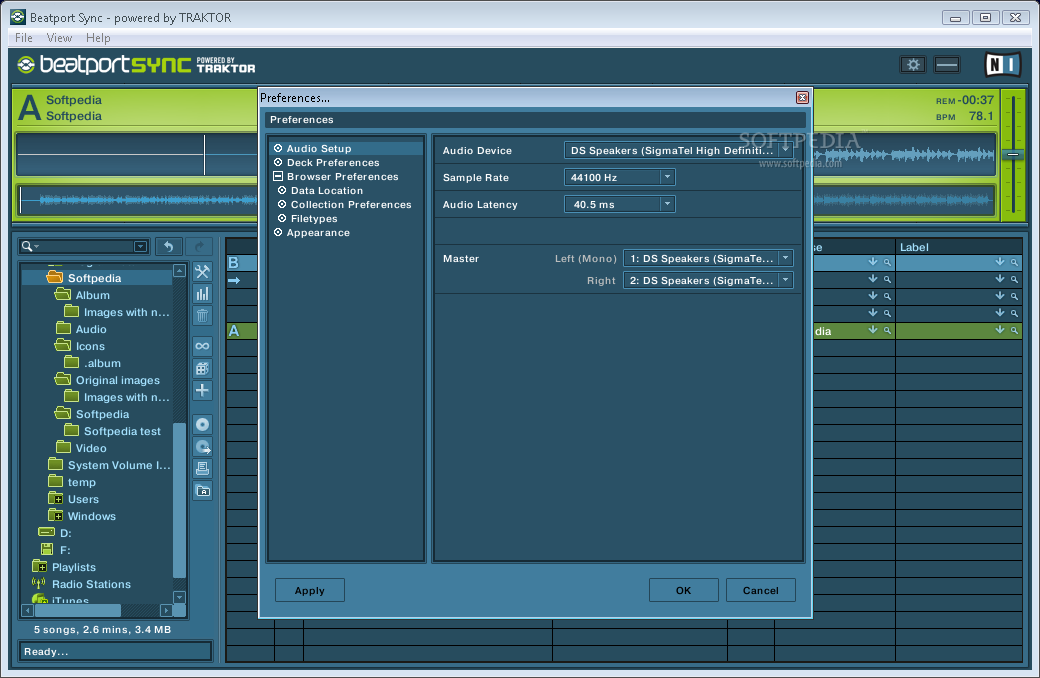Select the D: drive icon in the tree
Image resolution: width=1040 pixels, height=678 pixels.
pyautogui.click(x=46, y=532)
